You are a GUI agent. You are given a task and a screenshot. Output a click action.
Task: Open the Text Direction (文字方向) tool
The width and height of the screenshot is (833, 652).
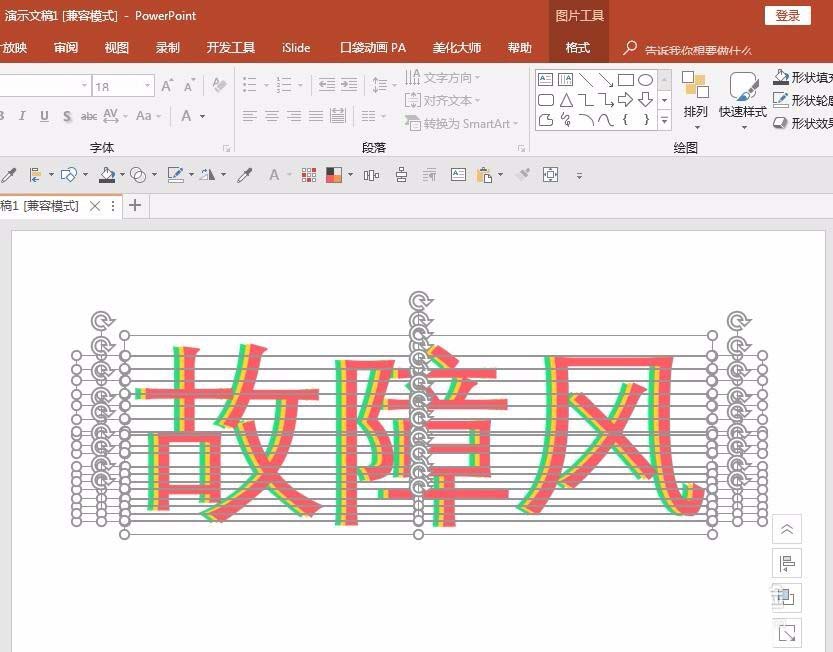[x=447, y=77]
